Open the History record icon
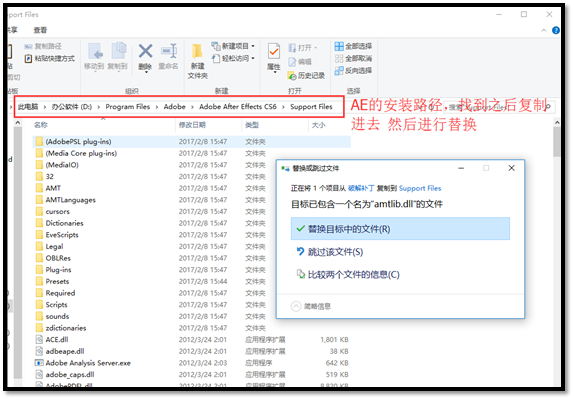 [x=291, y=75]
